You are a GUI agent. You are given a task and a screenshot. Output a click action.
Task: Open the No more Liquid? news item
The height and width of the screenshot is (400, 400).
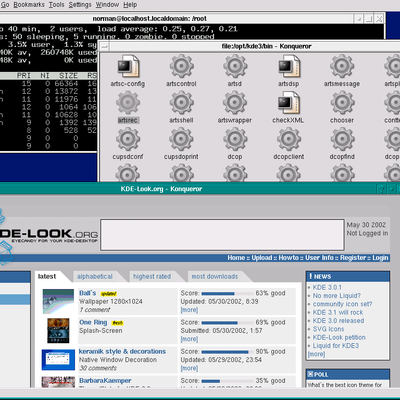click(337, 296)
